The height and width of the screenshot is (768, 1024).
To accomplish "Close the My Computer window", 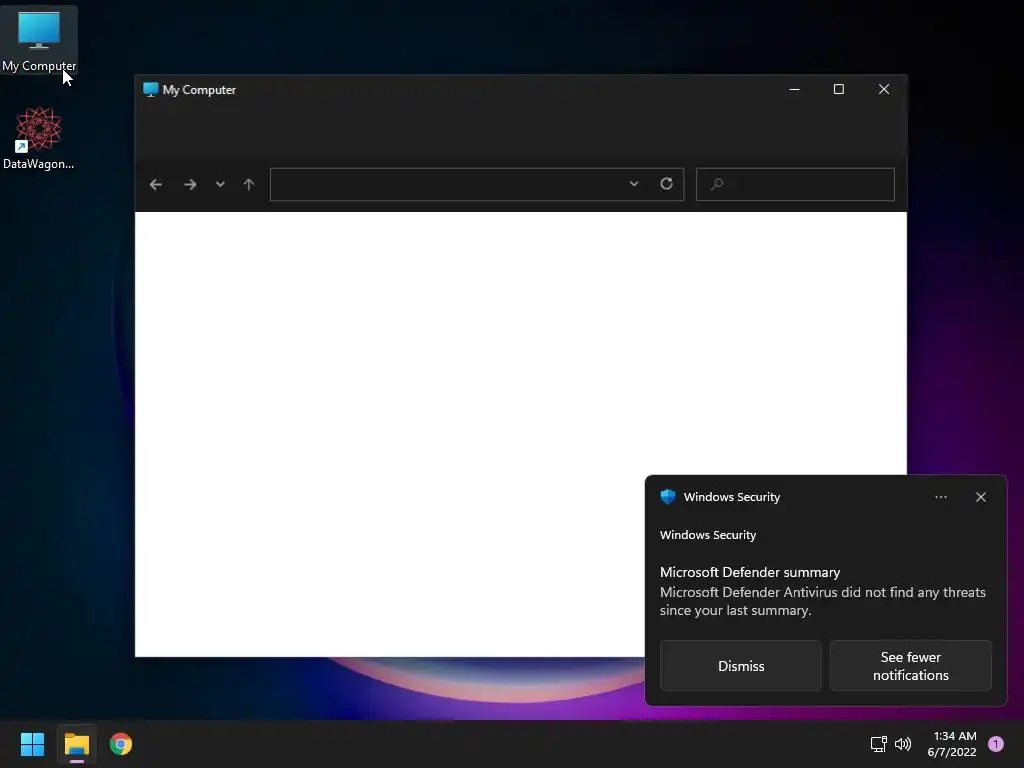I will point(884,89).
